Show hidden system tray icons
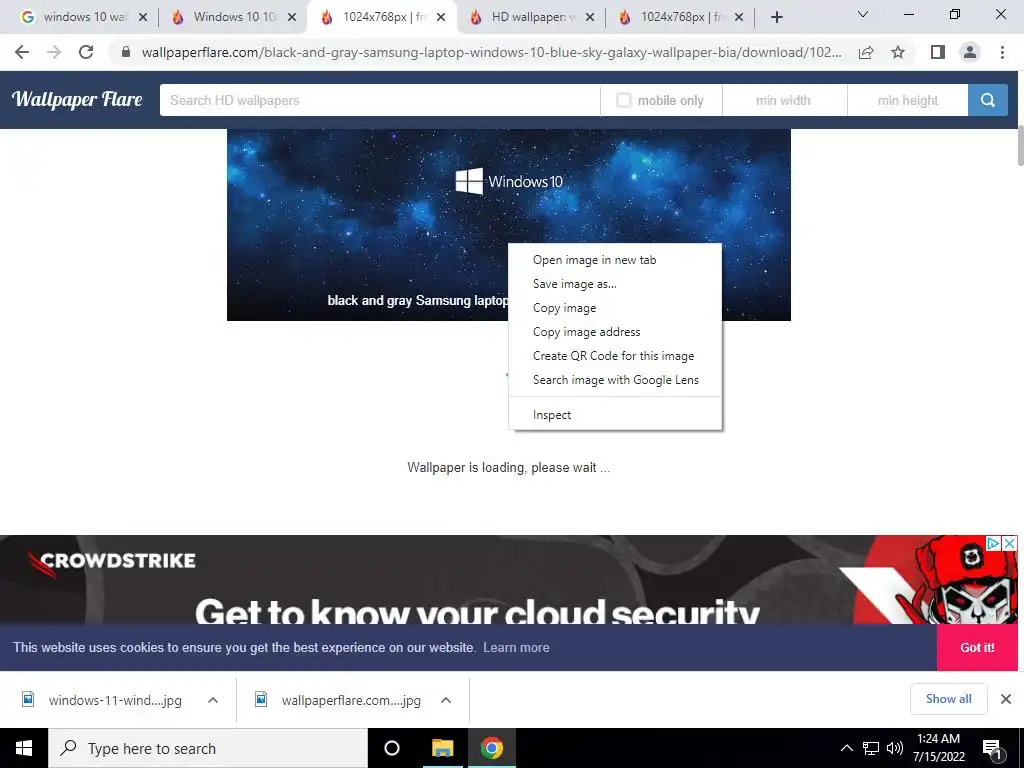The image size is (1024, 768). (x=846, y=748)
